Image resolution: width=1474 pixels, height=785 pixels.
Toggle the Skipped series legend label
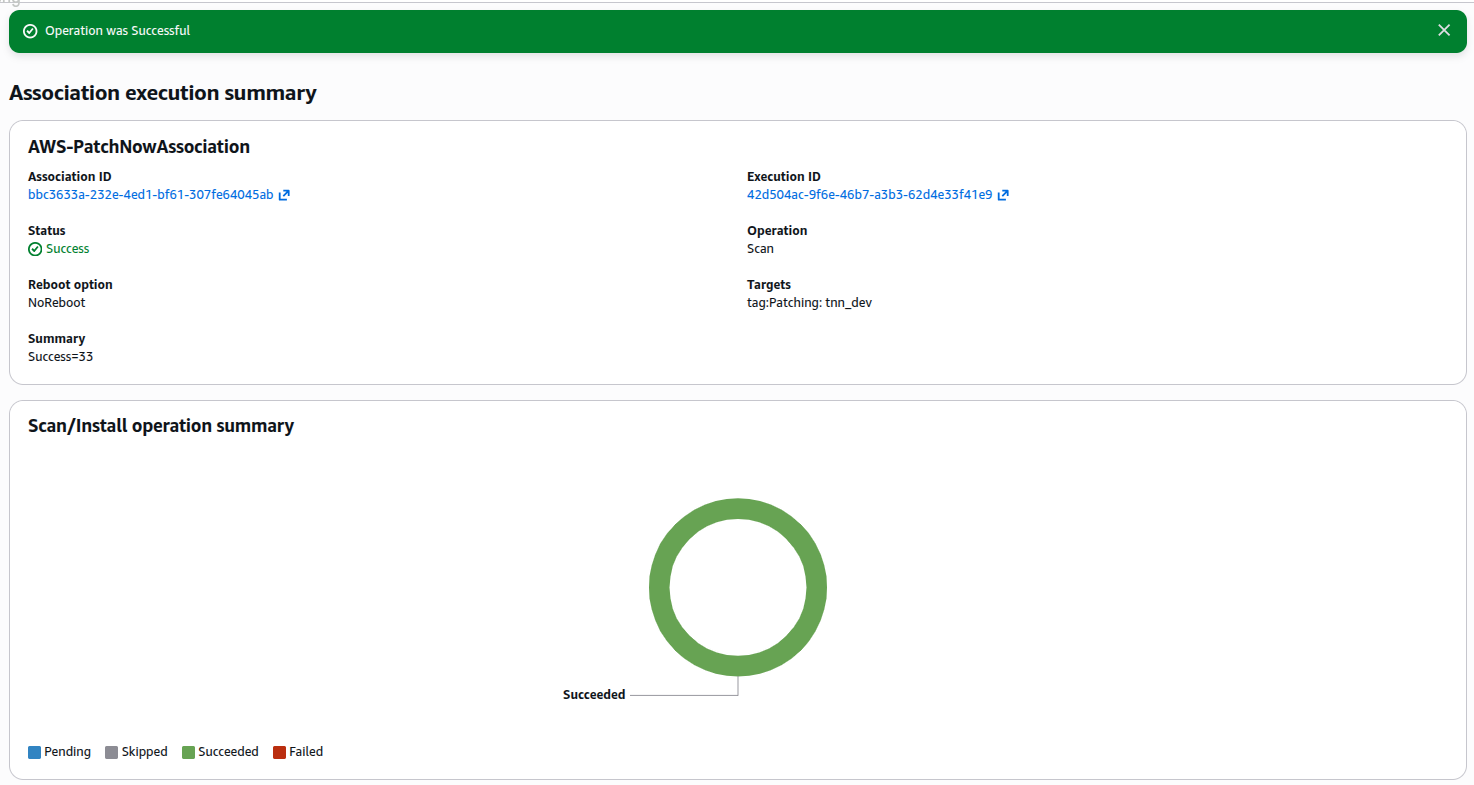coord(144,752)
